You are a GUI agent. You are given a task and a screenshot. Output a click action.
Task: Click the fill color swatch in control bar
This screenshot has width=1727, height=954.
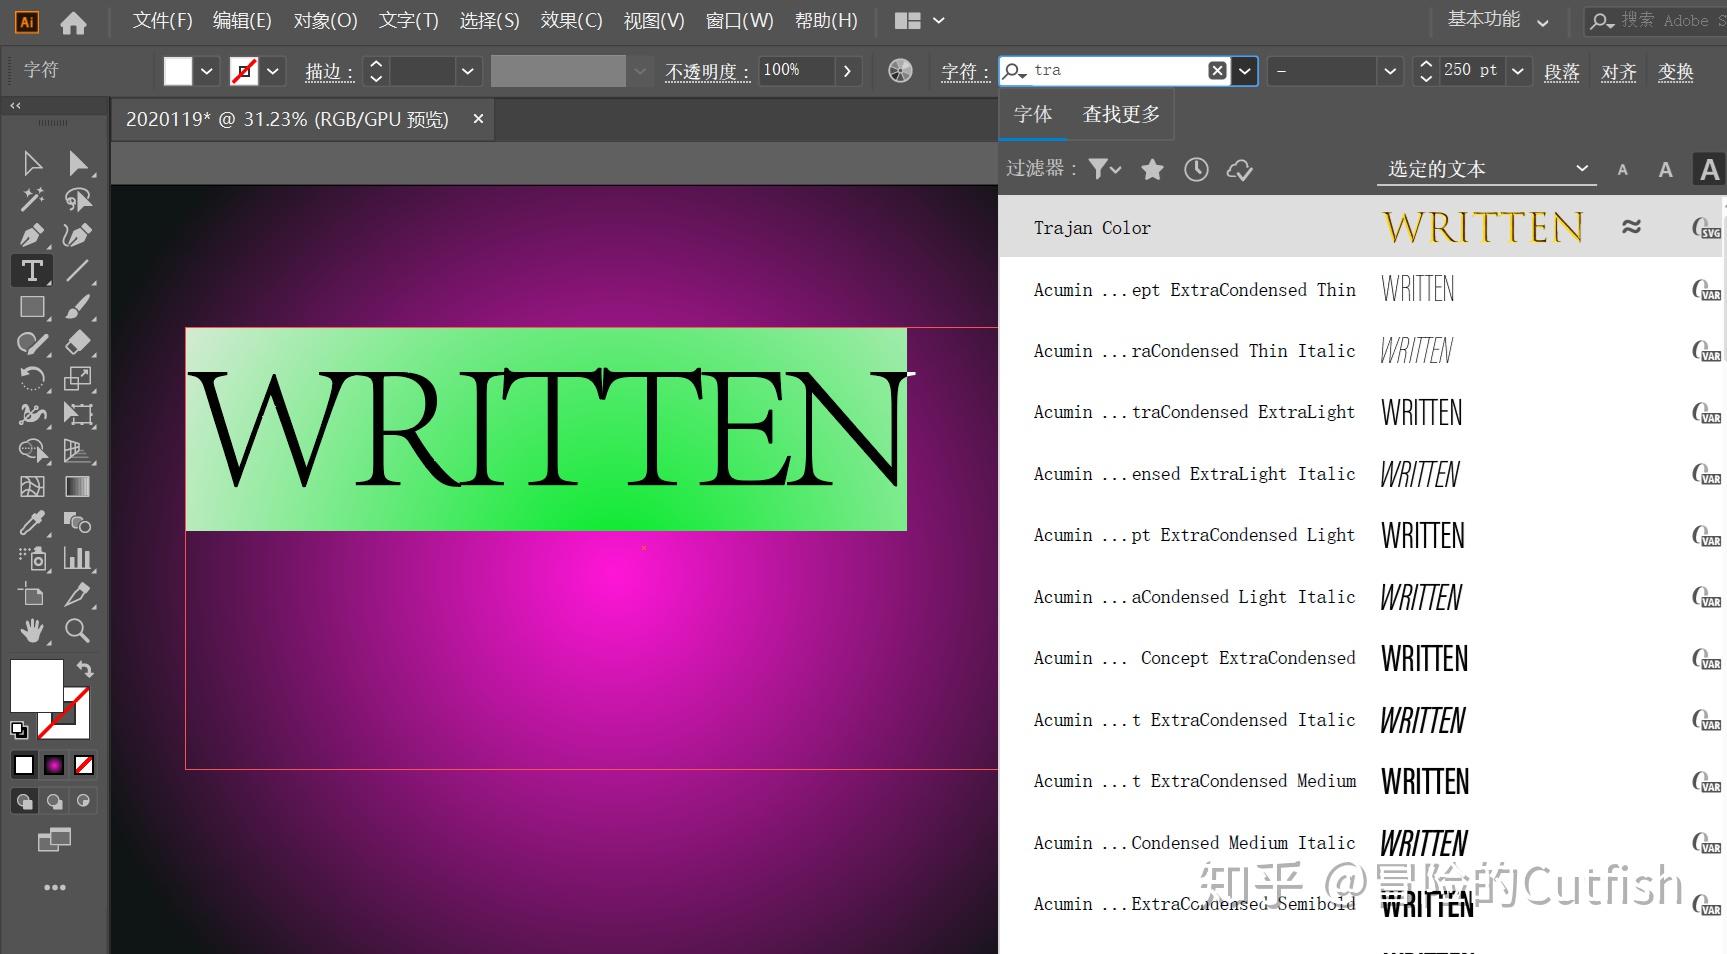(177, 70)
